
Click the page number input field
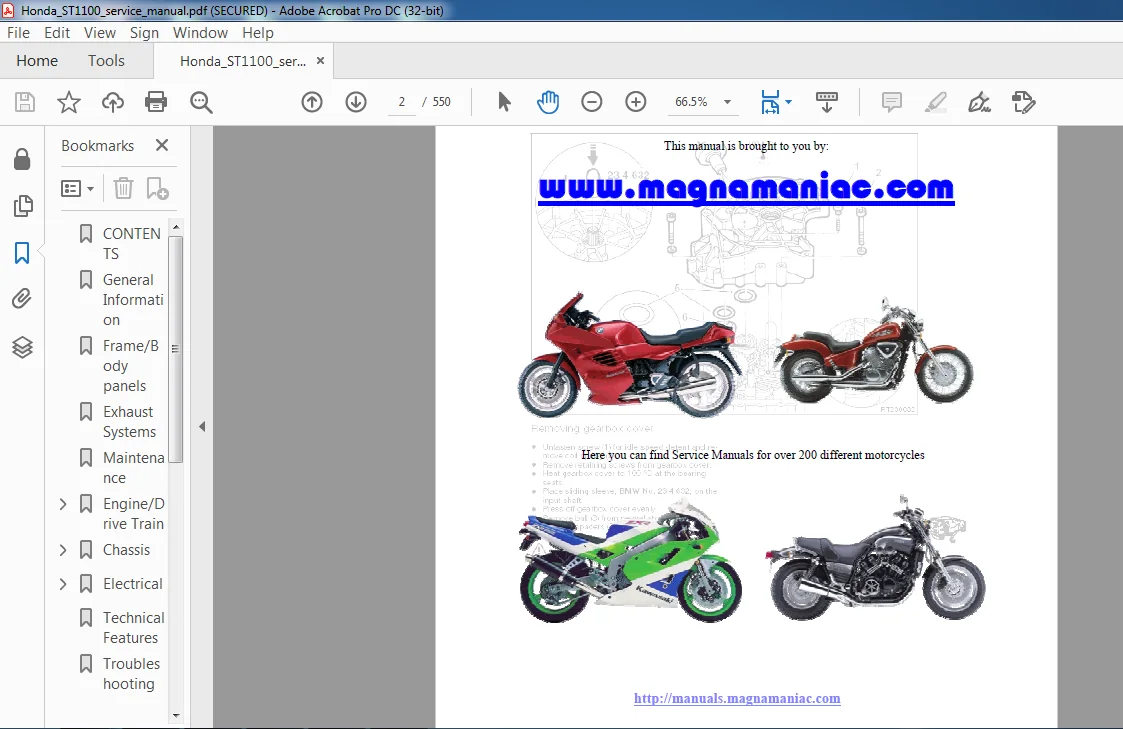(402, 102)
